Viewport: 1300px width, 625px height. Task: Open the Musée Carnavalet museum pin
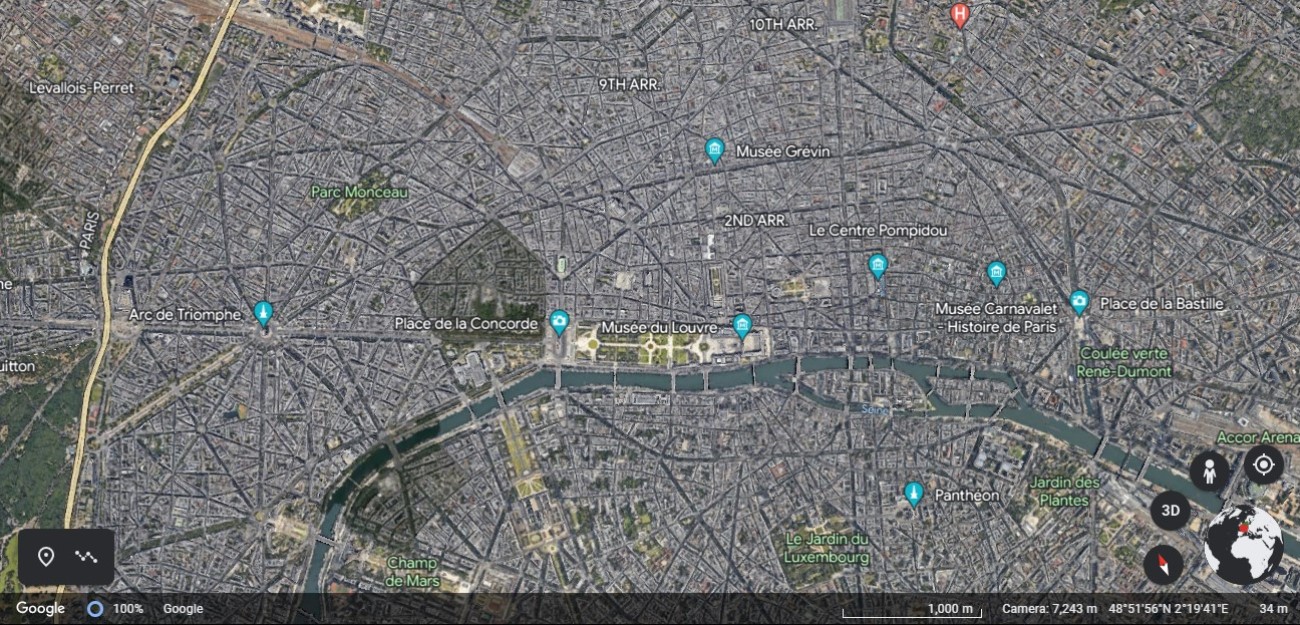[996, 273]
